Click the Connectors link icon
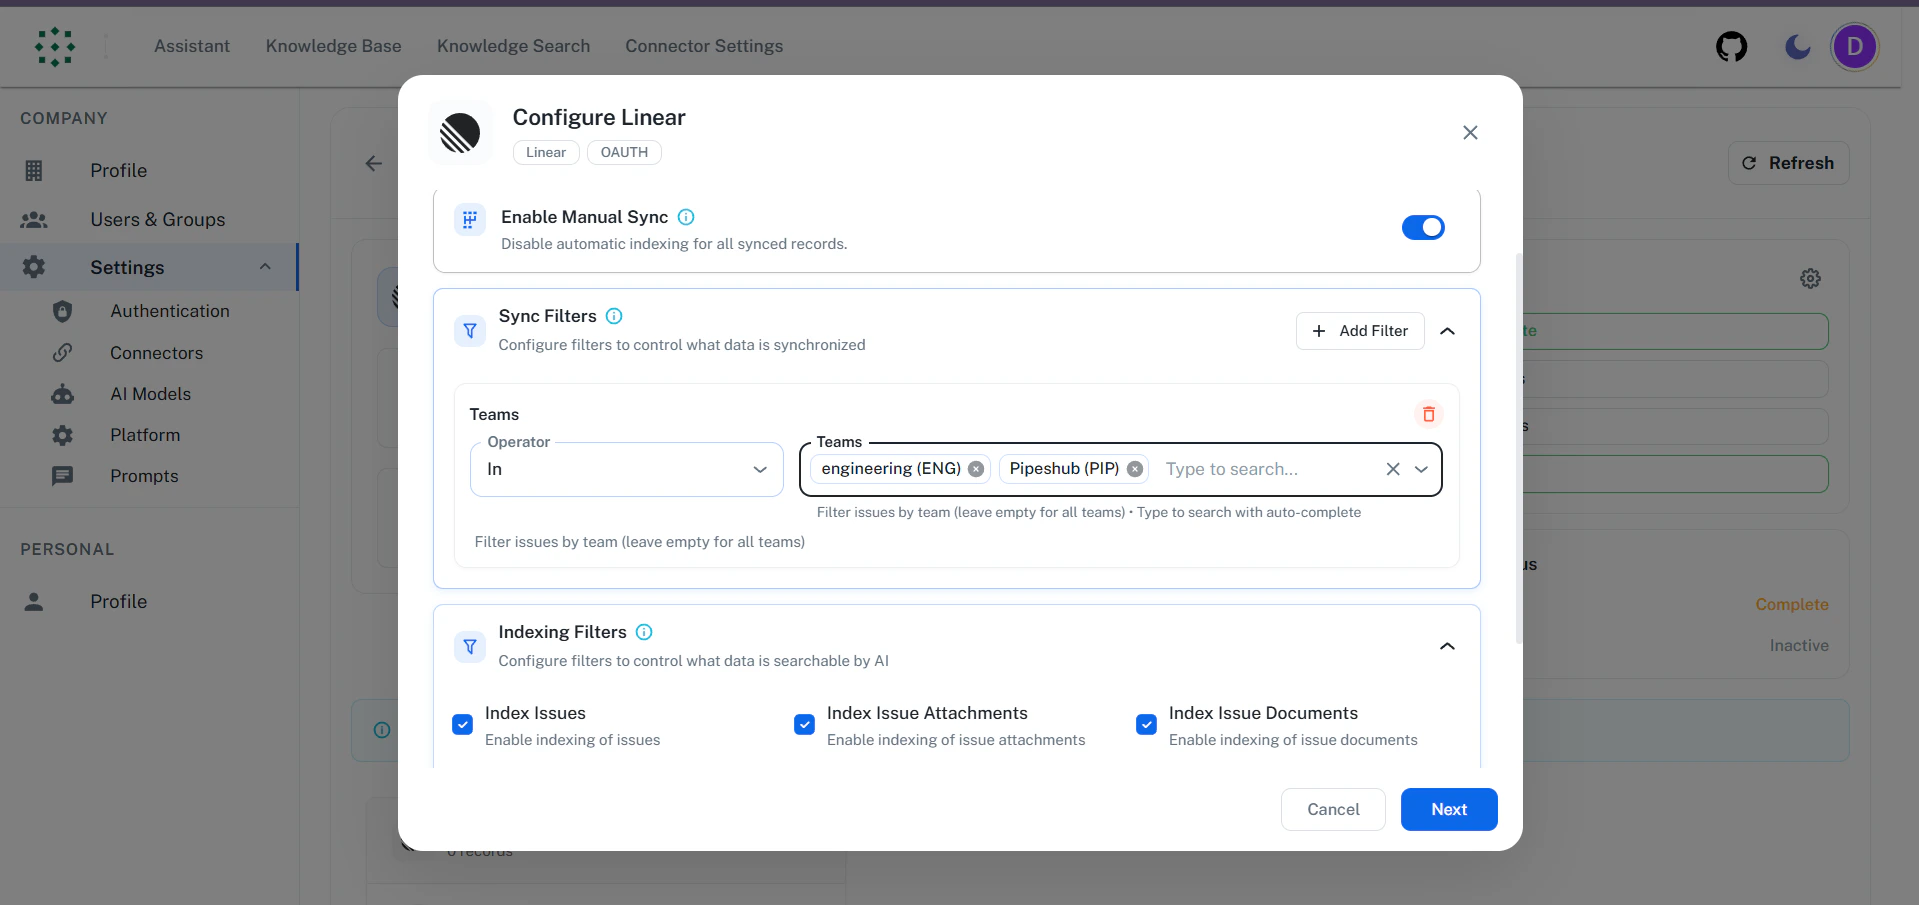Image resolution: width=1919 pixels, height=905 pixels. coord(62,352)
